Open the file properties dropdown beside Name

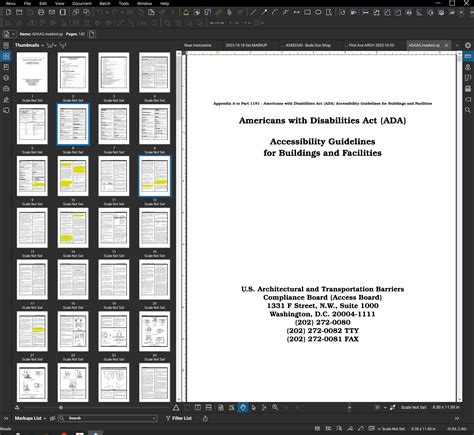coord(13,34)
